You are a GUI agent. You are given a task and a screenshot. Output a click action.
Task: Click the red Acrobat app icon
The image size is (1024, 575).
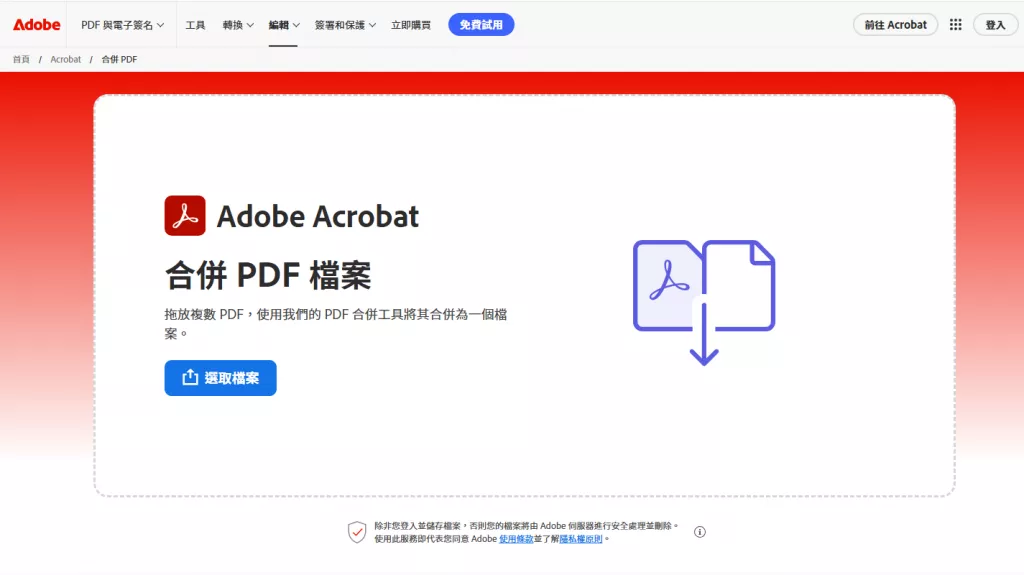(185, 216)
